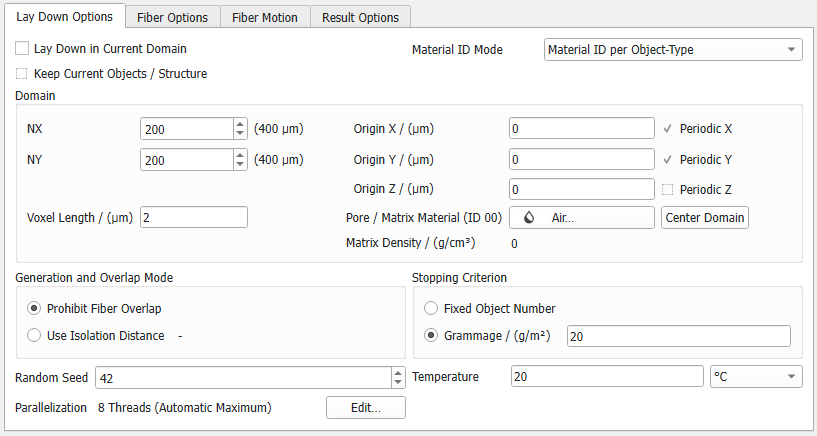Screen dimensions: 817x436
Task: Click the Voxel Length input field
Action: coord(194,217)
